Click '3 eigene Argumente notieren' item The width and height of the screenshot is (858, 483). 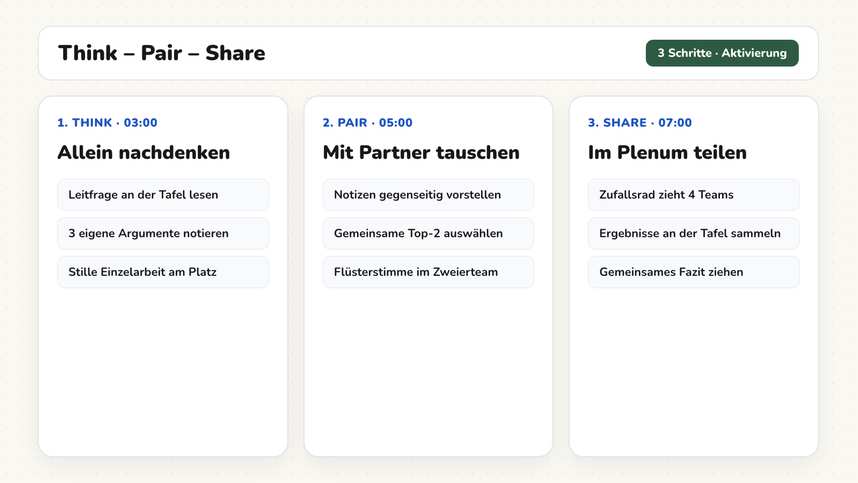163,234
